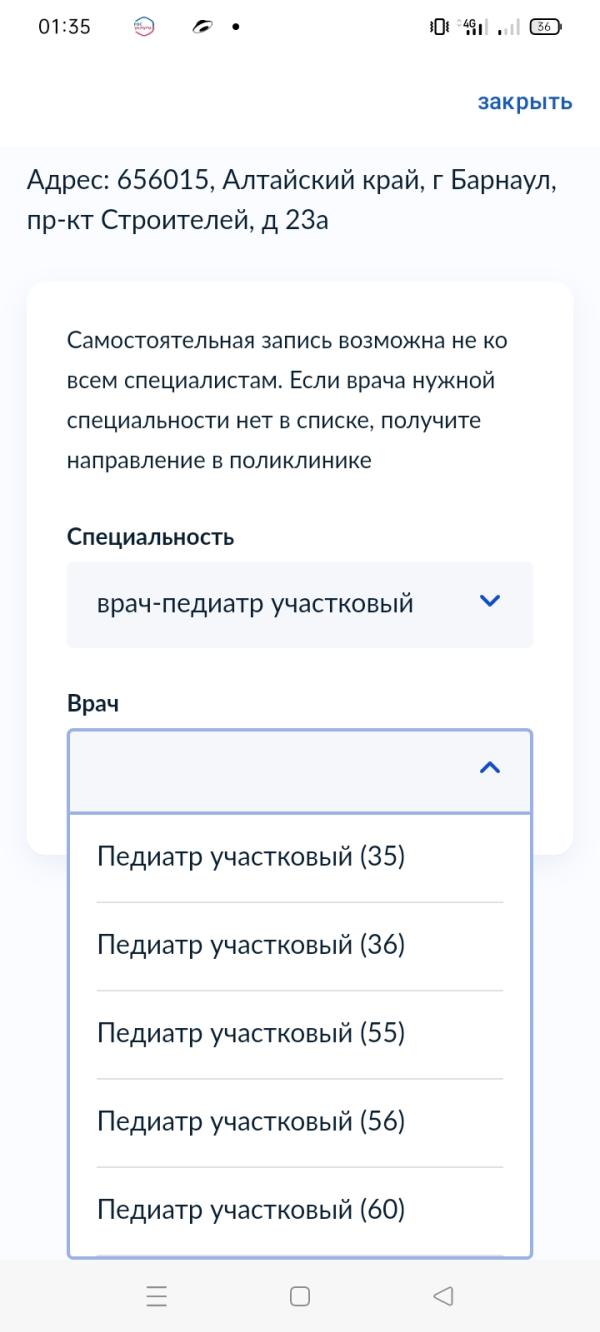Image resolution: width=600 pixels, height=1332 pixels.
Task: Open recent apps via three-line icon
Action: [157, 1297]
